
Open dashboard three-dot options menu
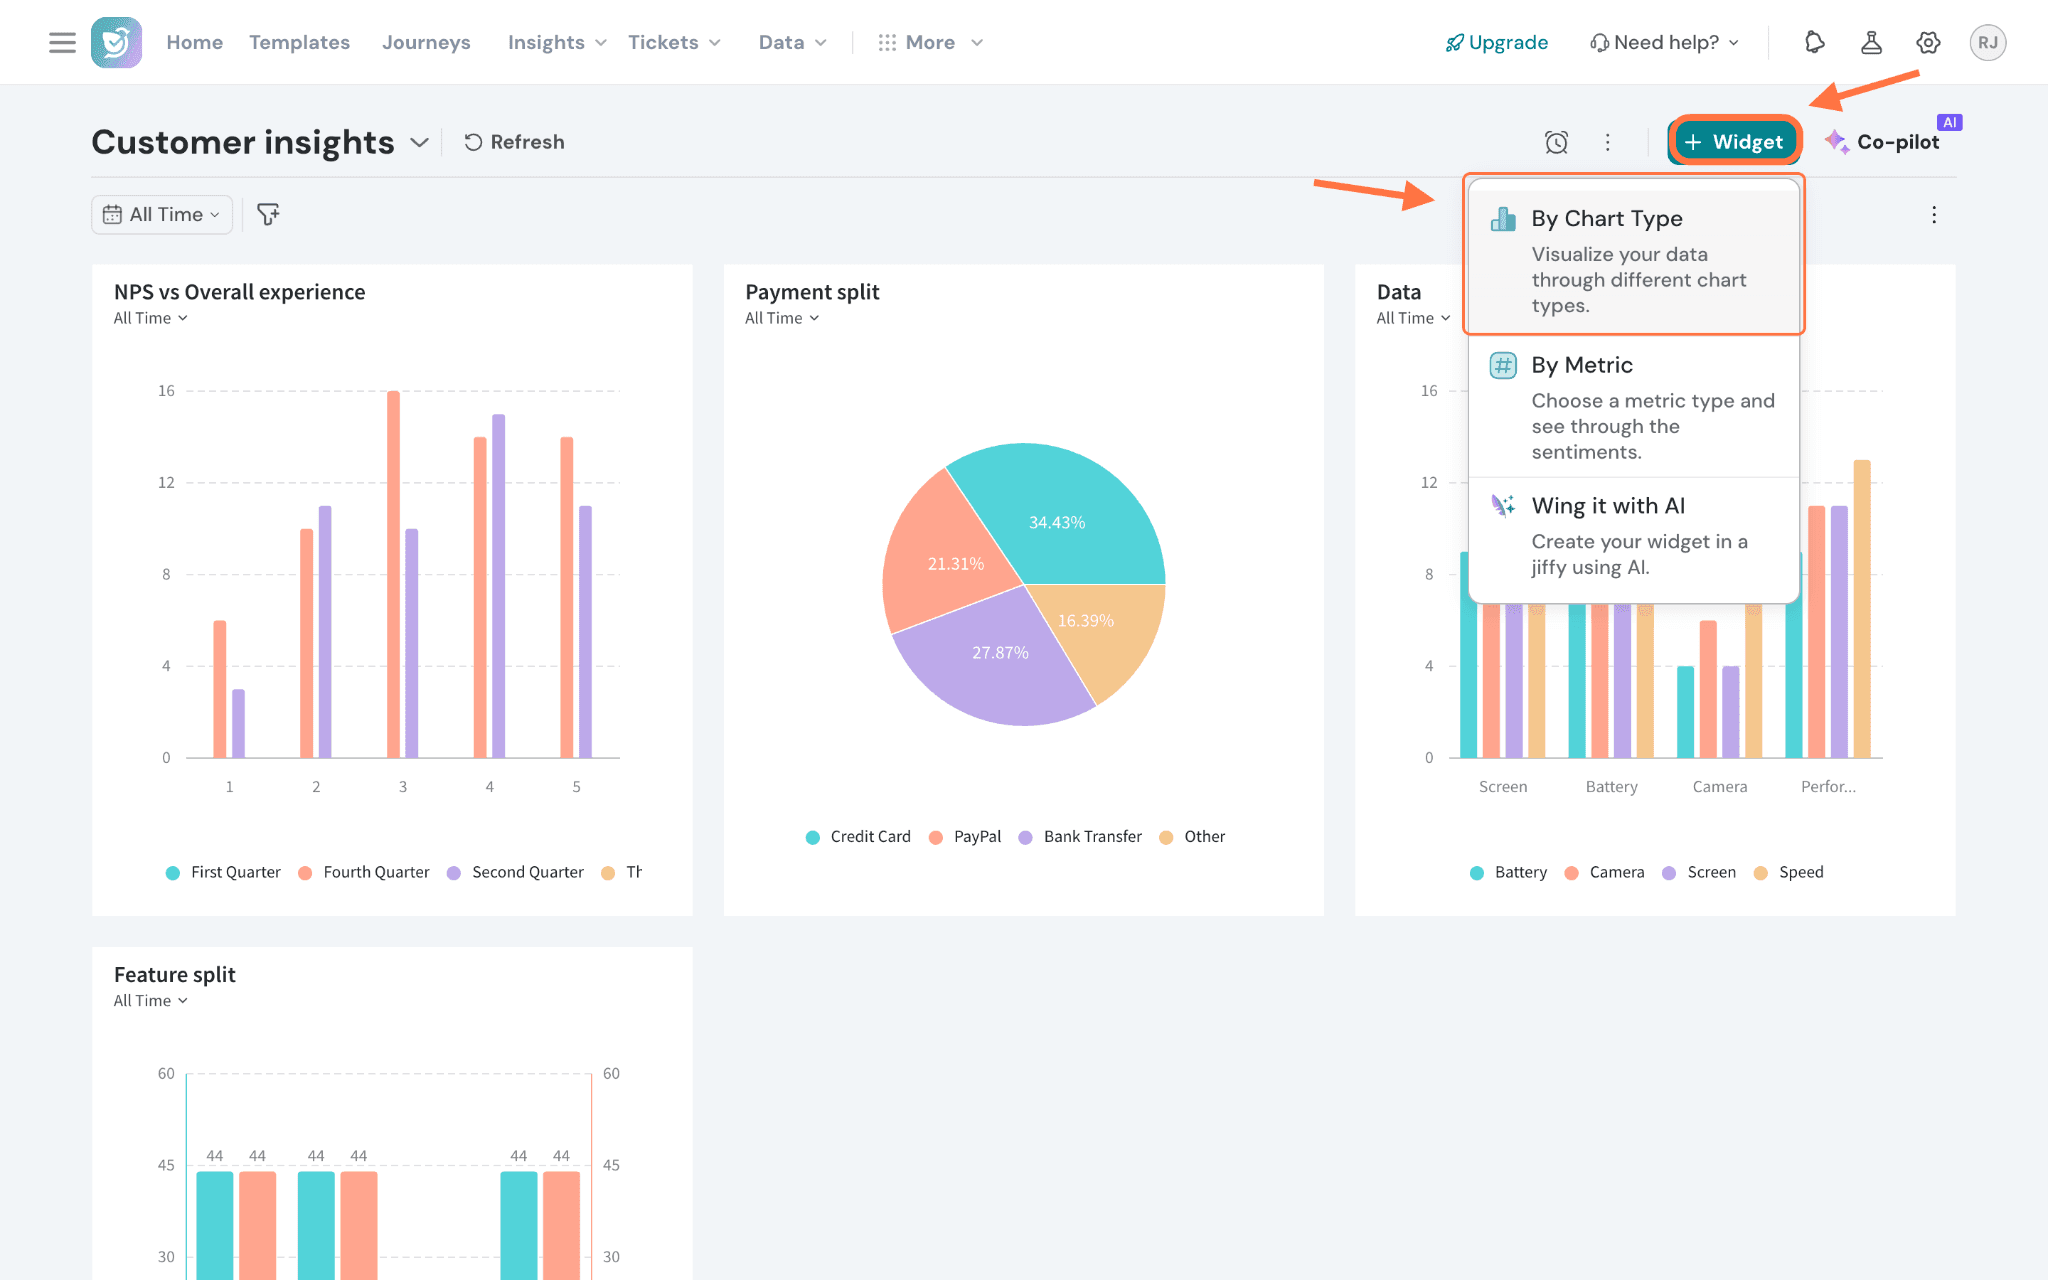pos(1607,142)
